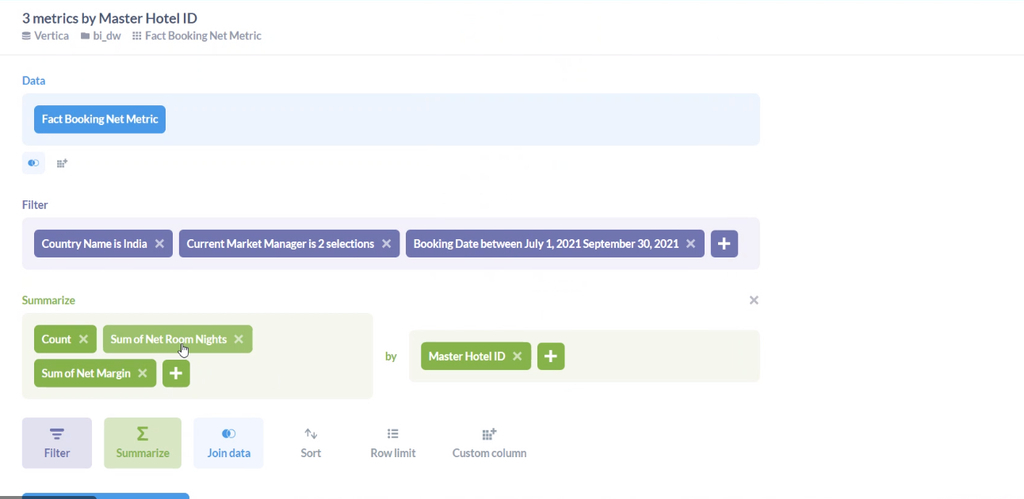Remove the Country Name is India filter
1024x499 pixels.
click(x=159, y=244)
